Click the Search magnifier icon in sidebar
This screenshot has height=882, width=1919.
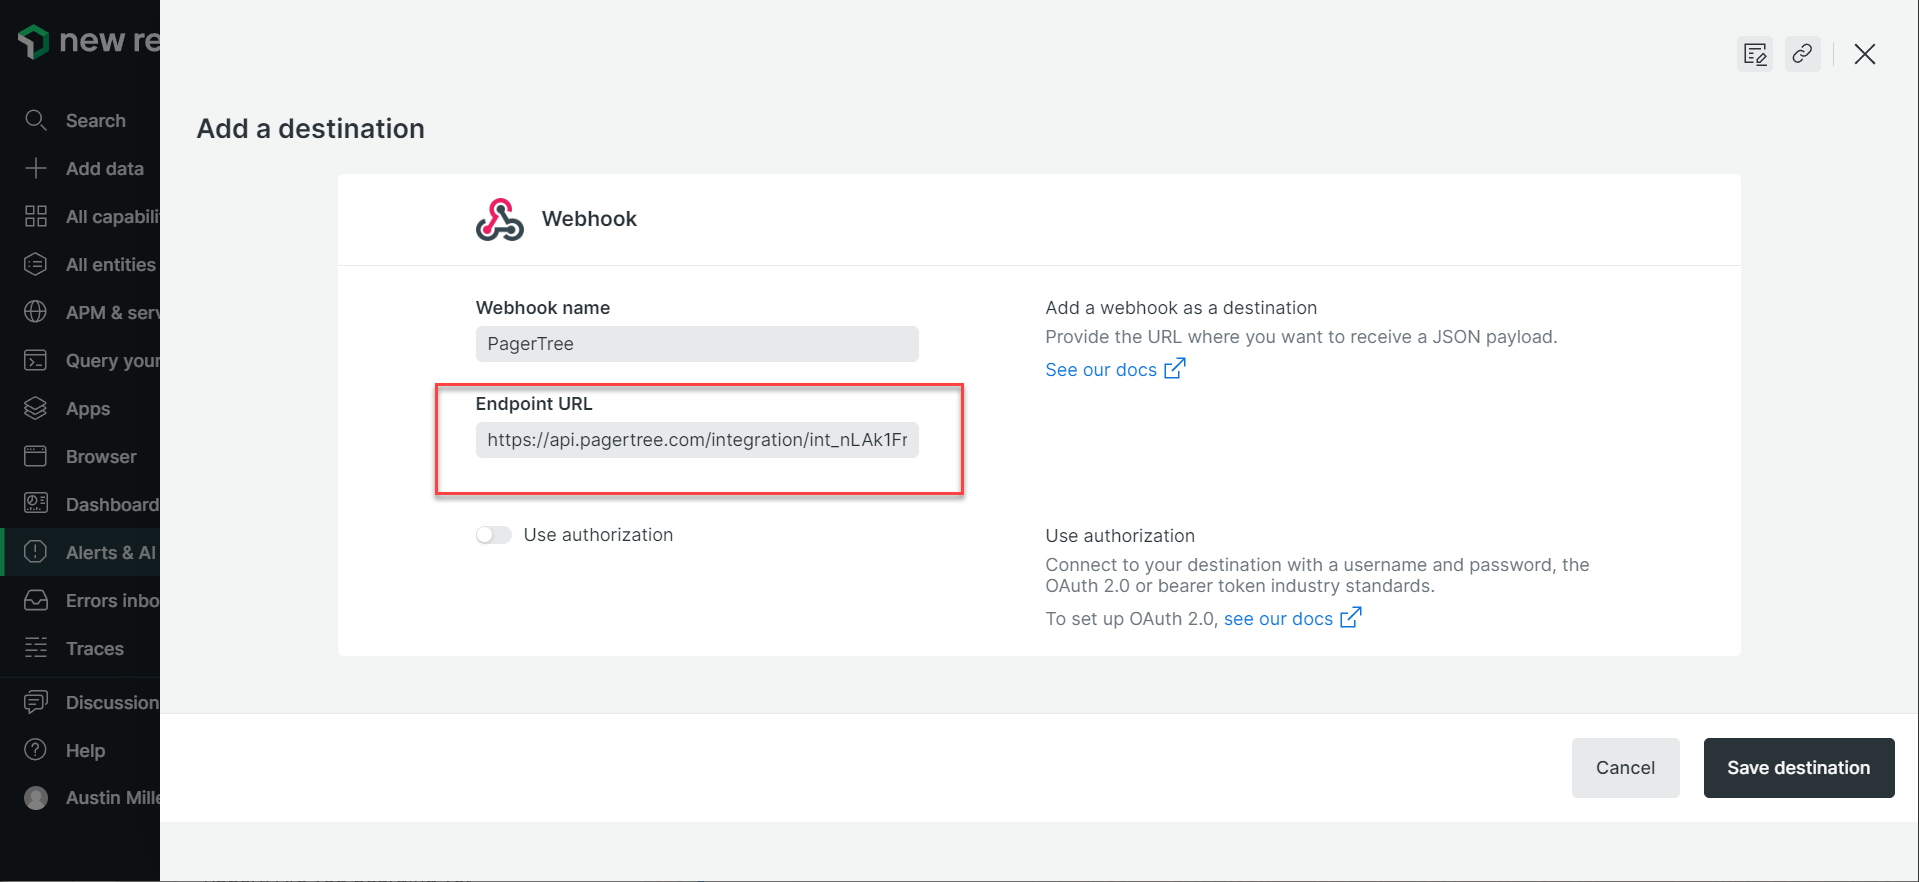(x=36, y=120)
